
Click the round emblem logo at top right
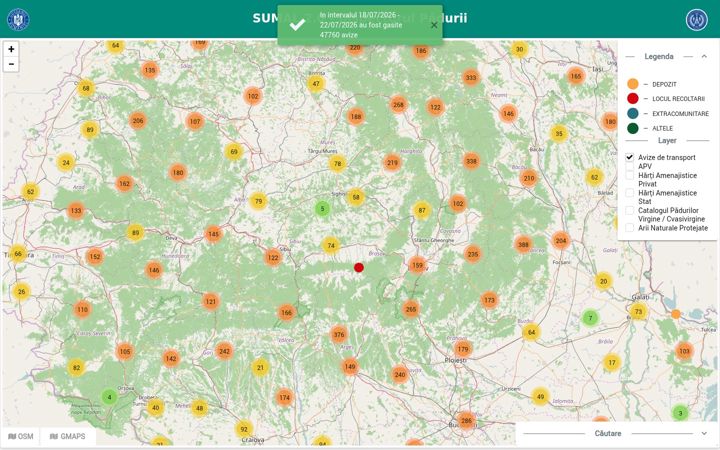697,20
